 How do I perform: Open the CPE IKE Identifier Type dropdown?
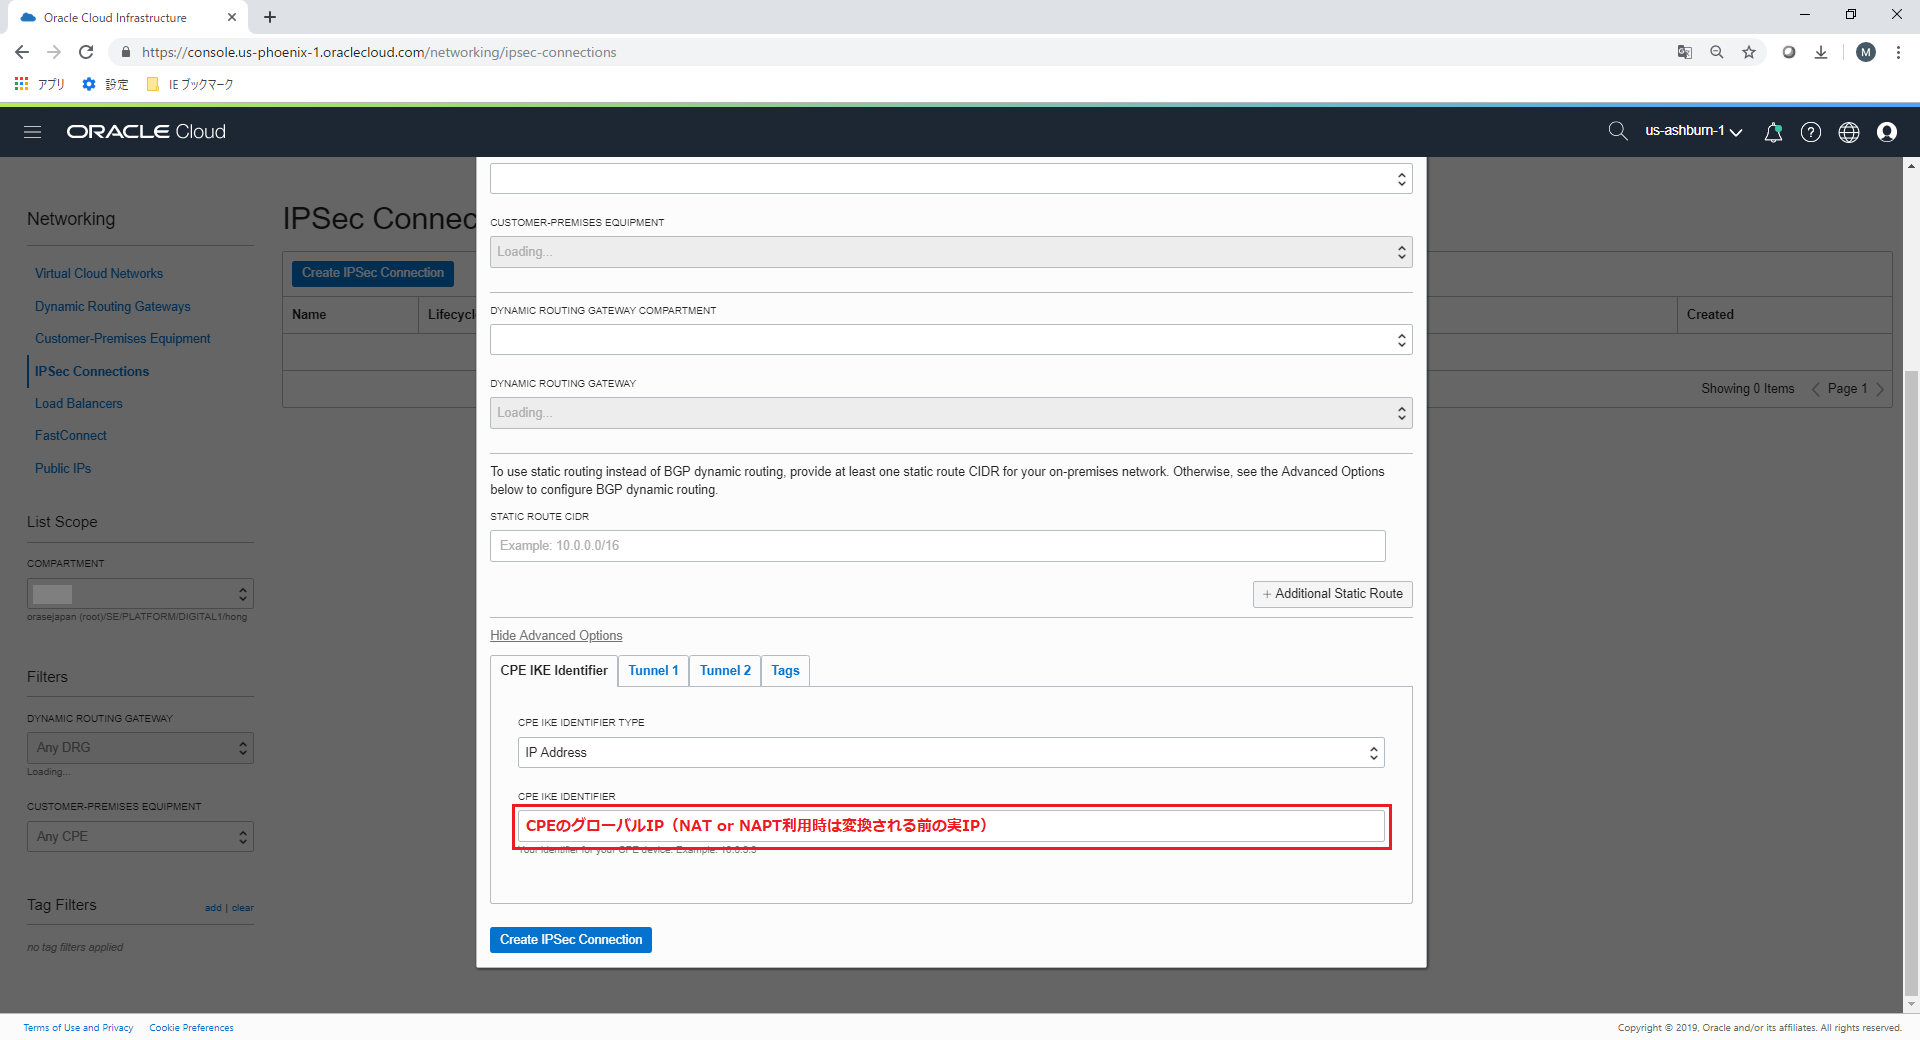tap(951, 753)
